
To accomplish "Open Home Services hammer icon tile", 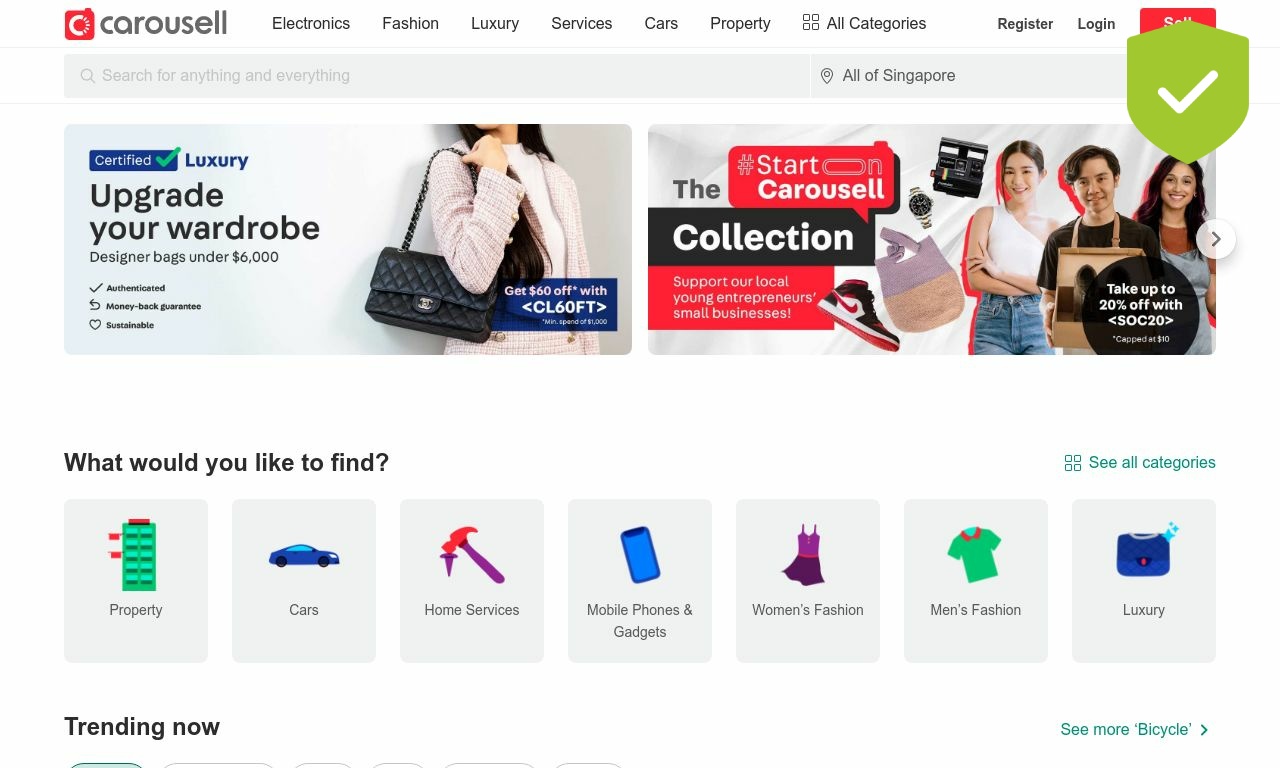I will (472, 555).
